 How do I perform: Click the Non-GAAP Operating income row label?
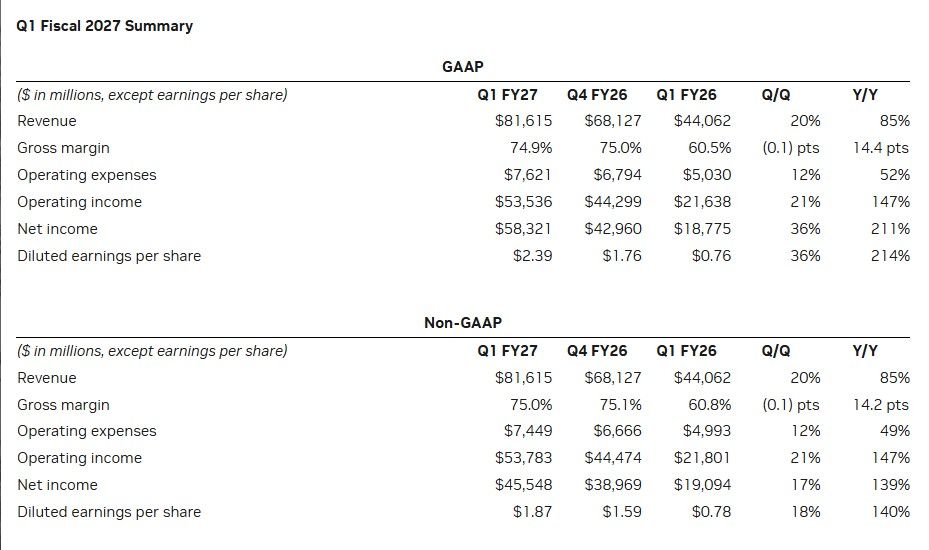click(79, 458)
